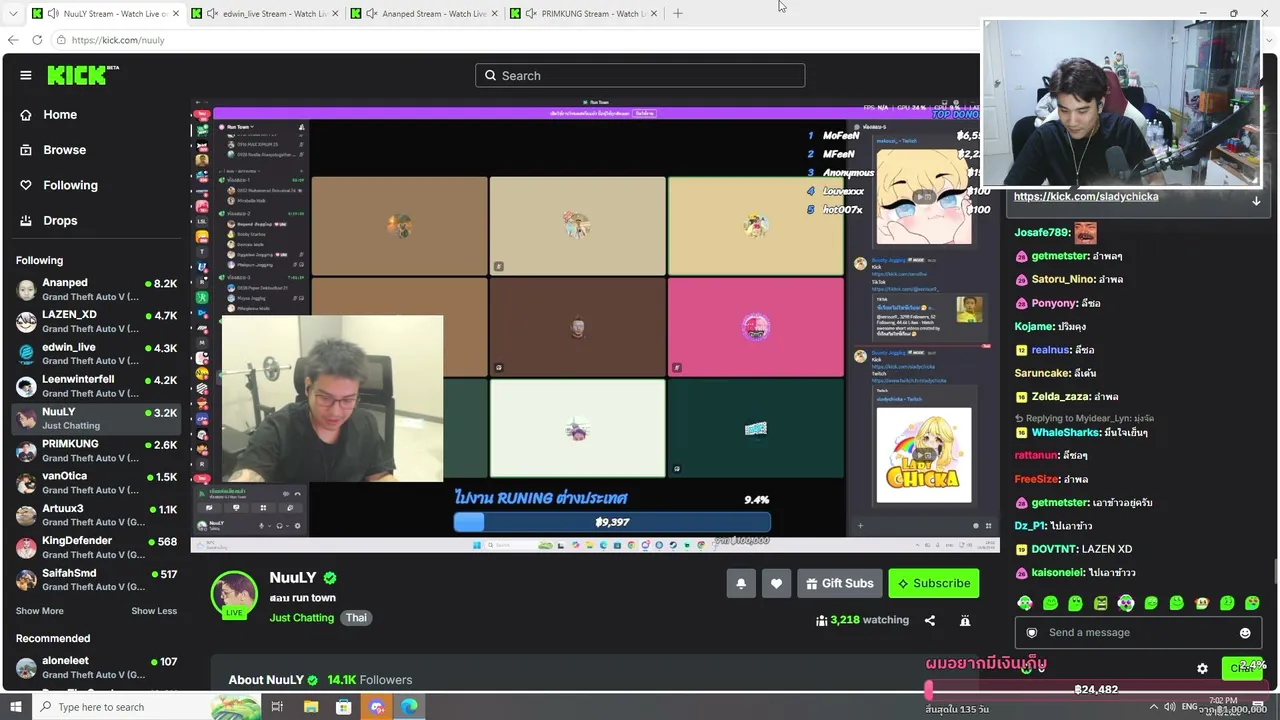The width and height of the screenshot is (1280, 720).
Task: Open Microsoft Store from the taskbar
Action: [344, 707]
